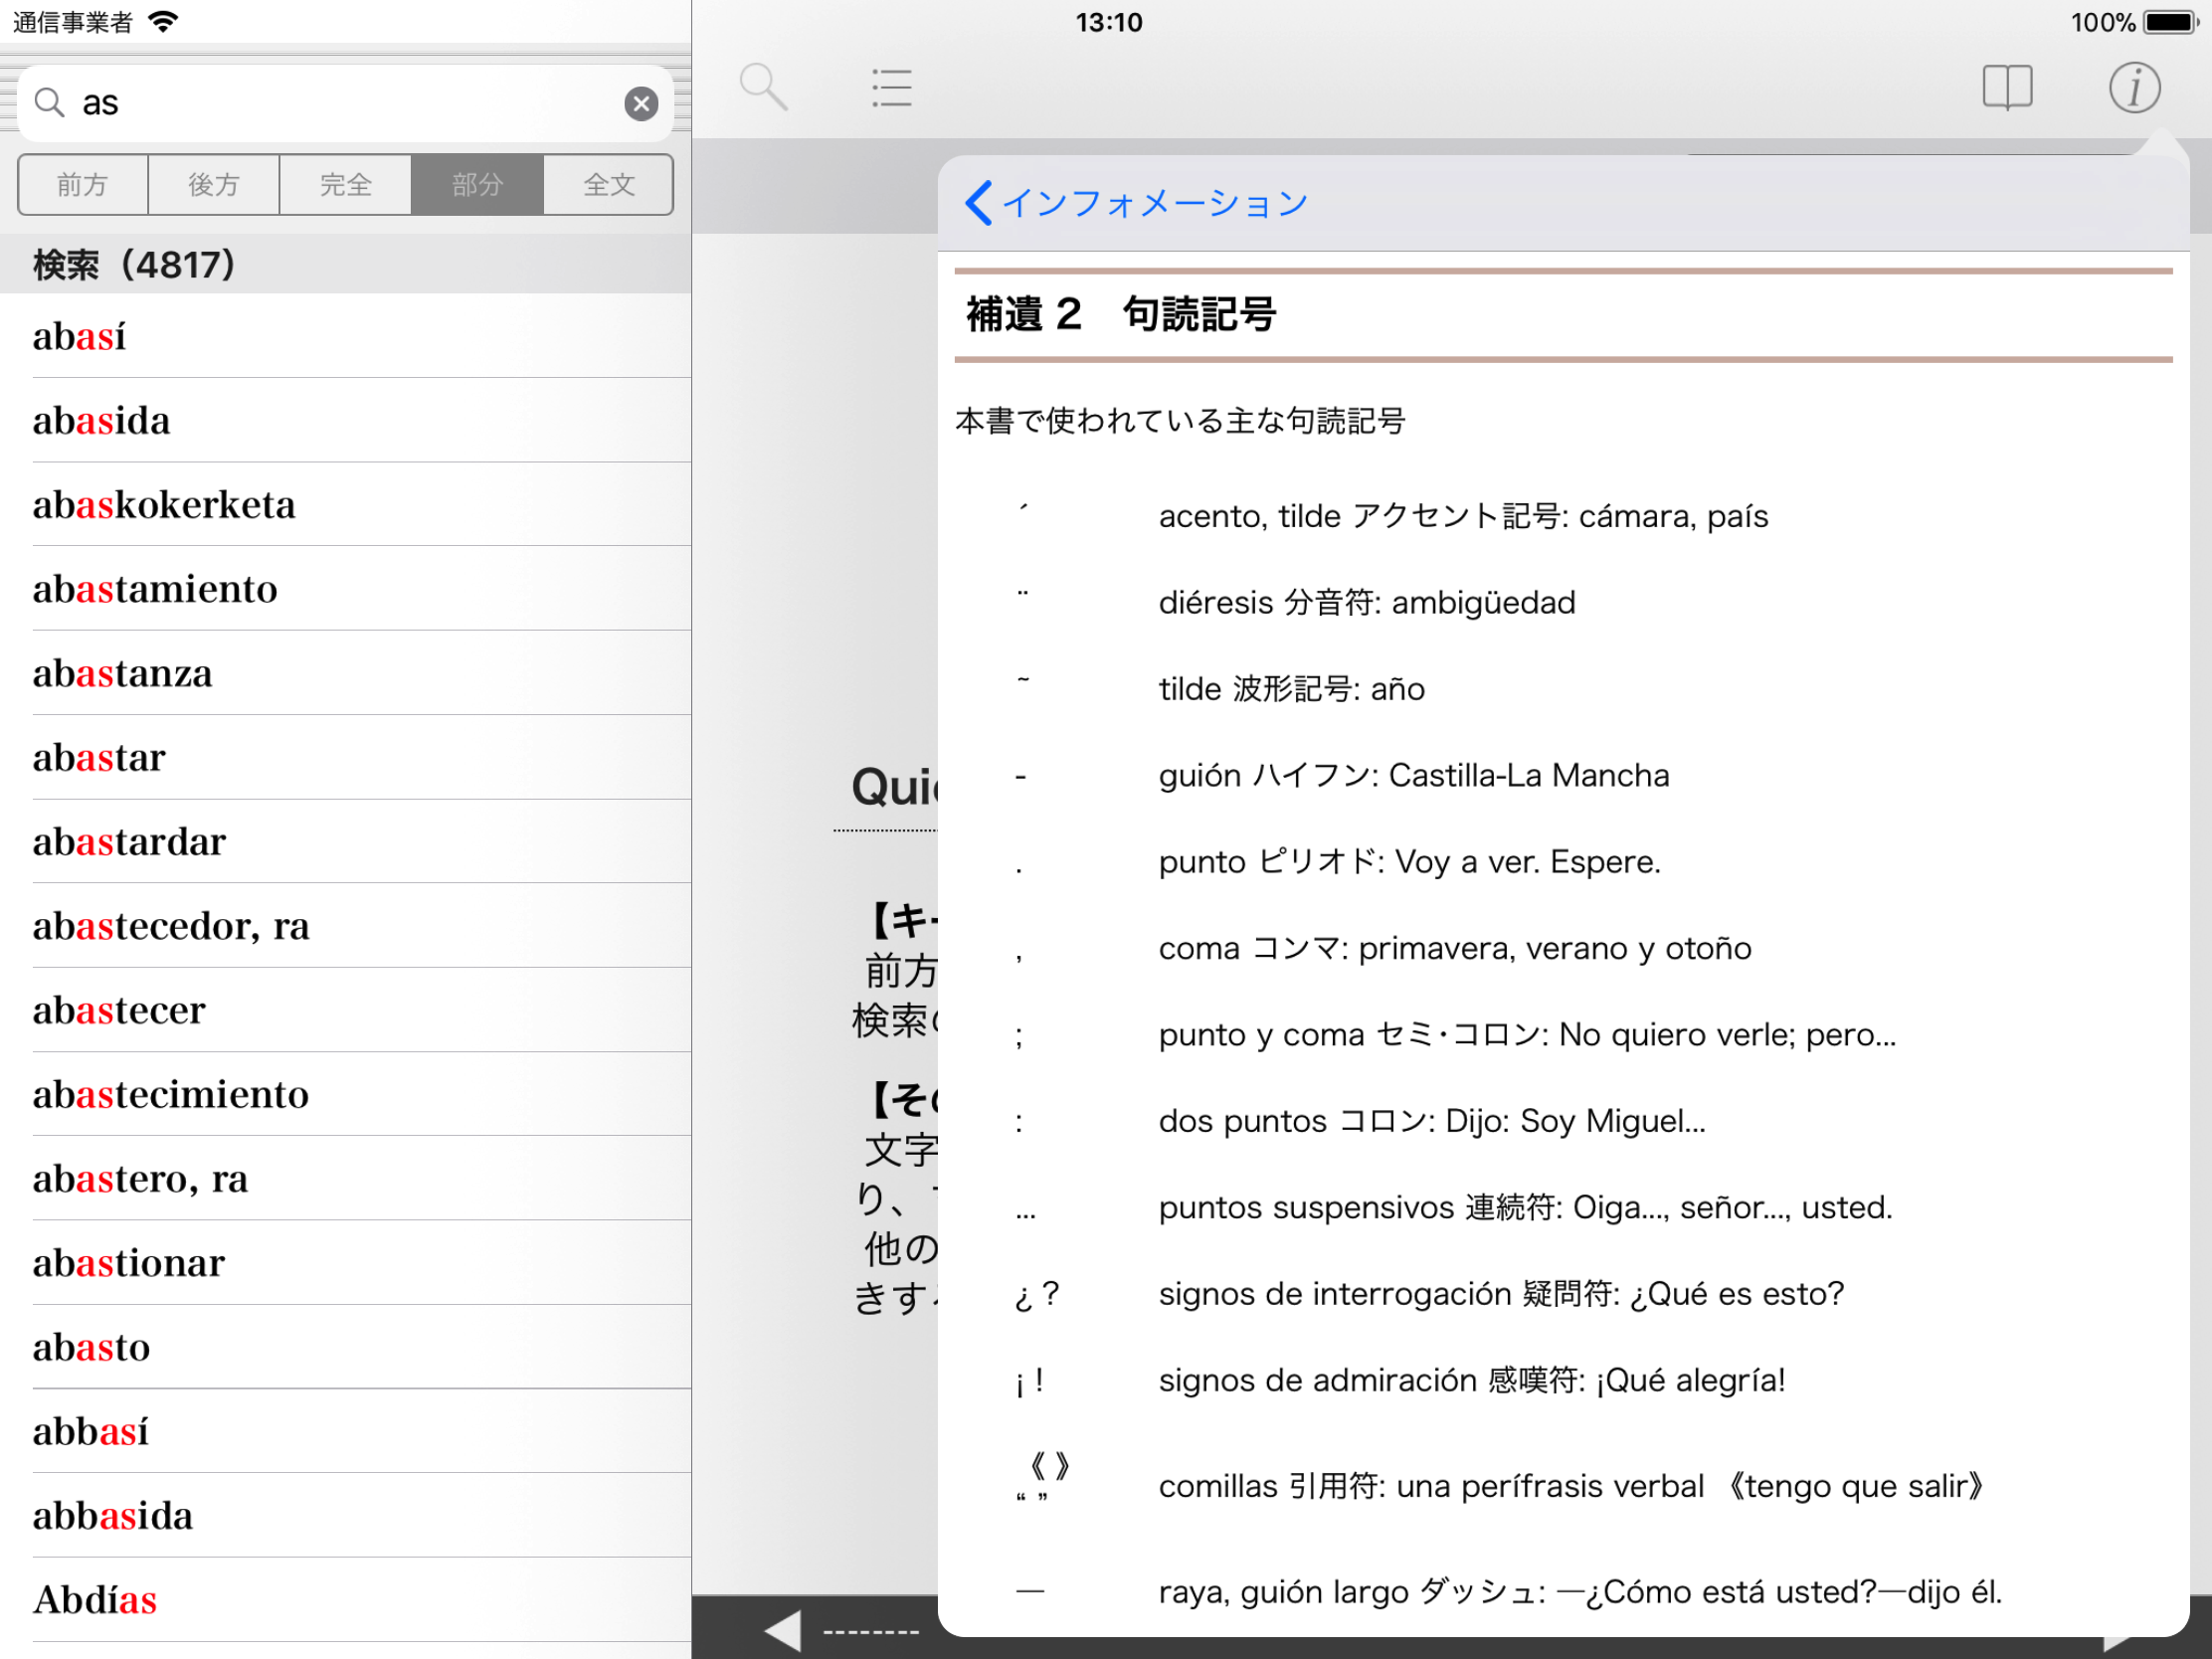Click the magnifier inside the search field

point(49,103)
